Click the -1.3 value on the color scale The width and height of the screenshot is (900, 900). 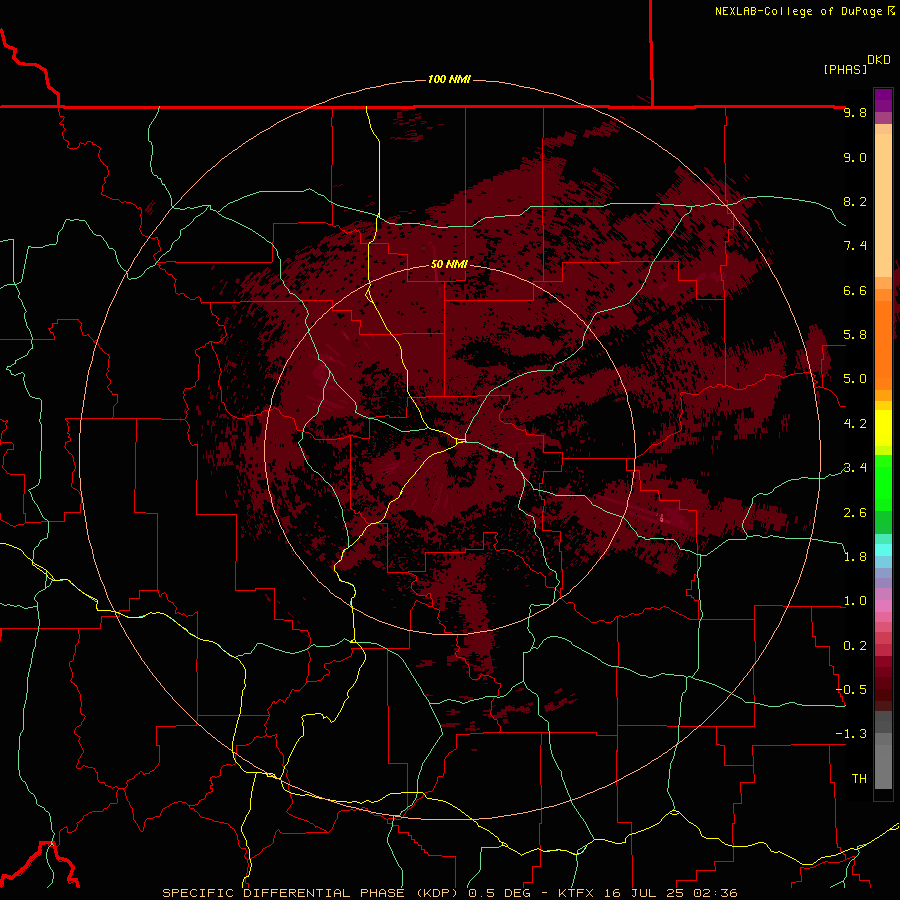point(851,734)
